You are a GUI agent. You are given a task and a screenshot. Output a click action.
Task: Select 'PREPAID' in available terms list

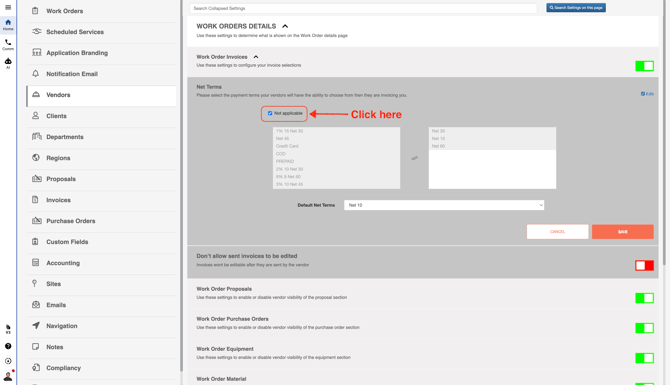[x=336, y=162]
